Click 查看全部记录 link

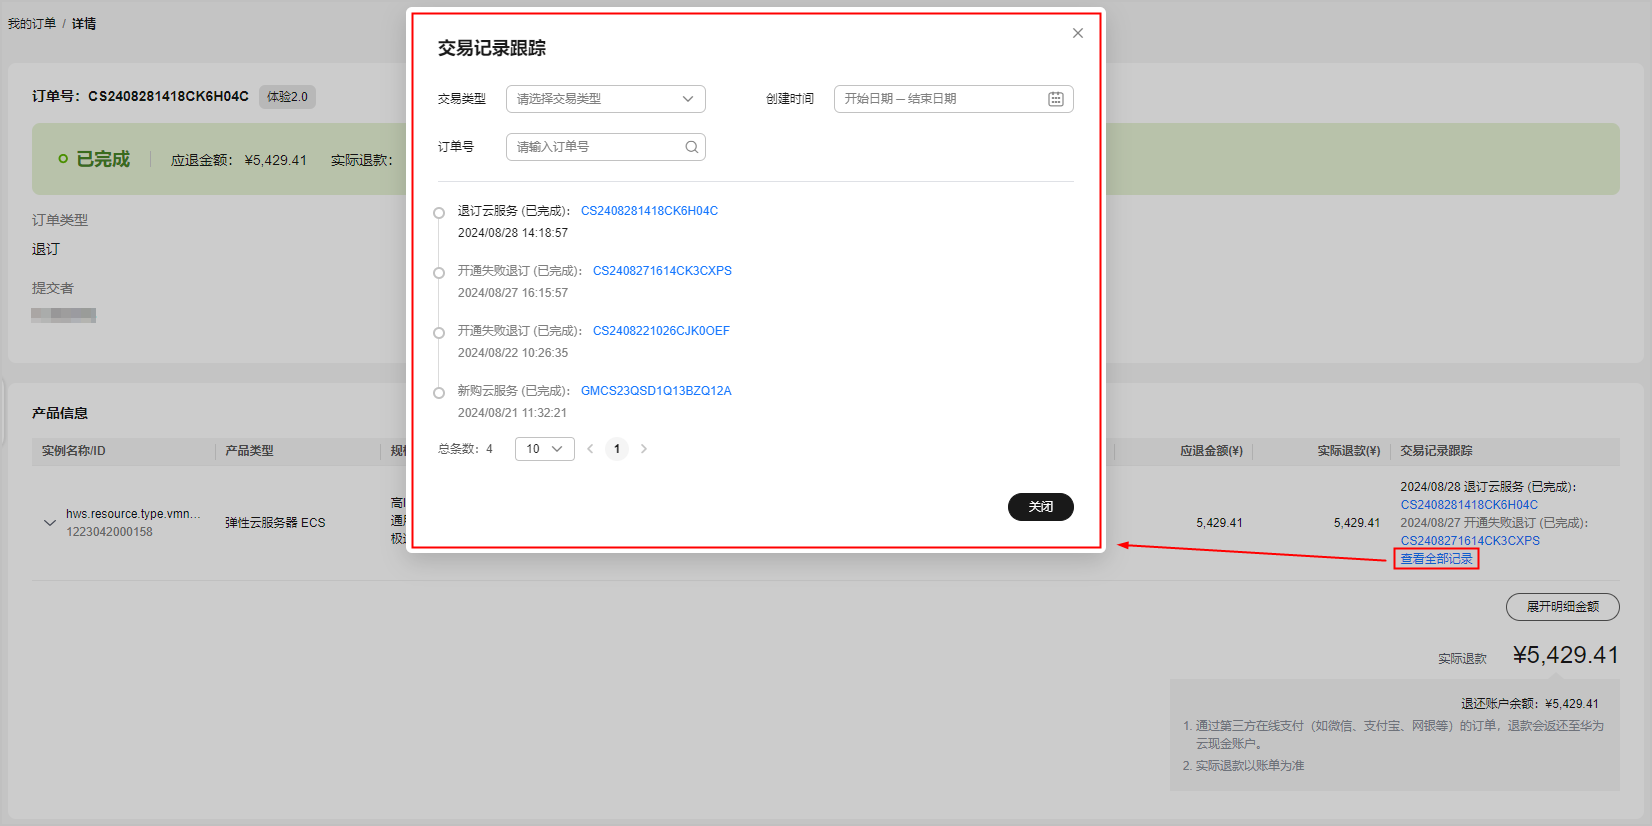point(1436,559)
